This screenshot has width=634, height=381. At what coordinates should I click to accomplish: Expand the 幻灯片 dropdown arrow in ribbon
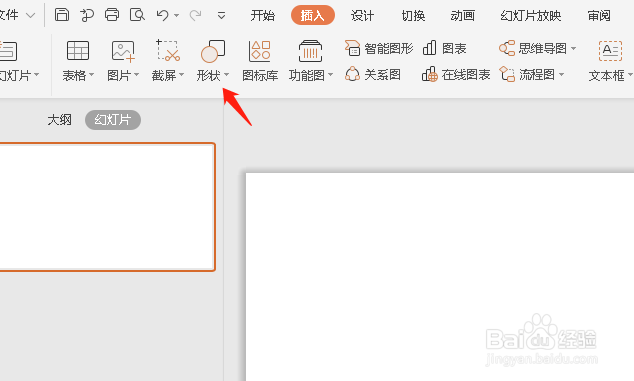[x=37, y=74]
